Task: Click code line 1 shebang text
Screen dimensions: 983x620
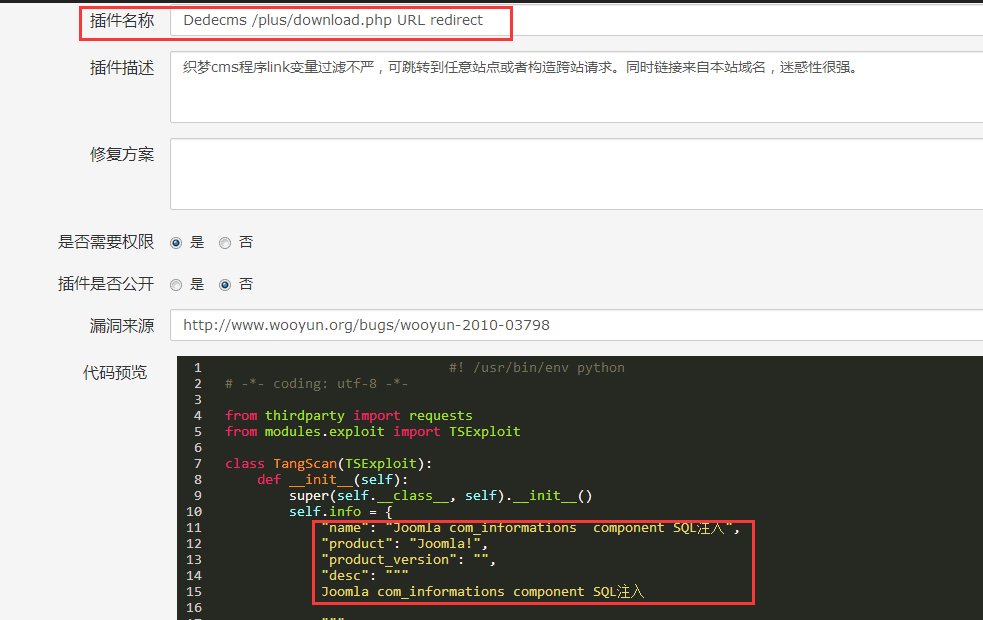Action: click(537, 367)
